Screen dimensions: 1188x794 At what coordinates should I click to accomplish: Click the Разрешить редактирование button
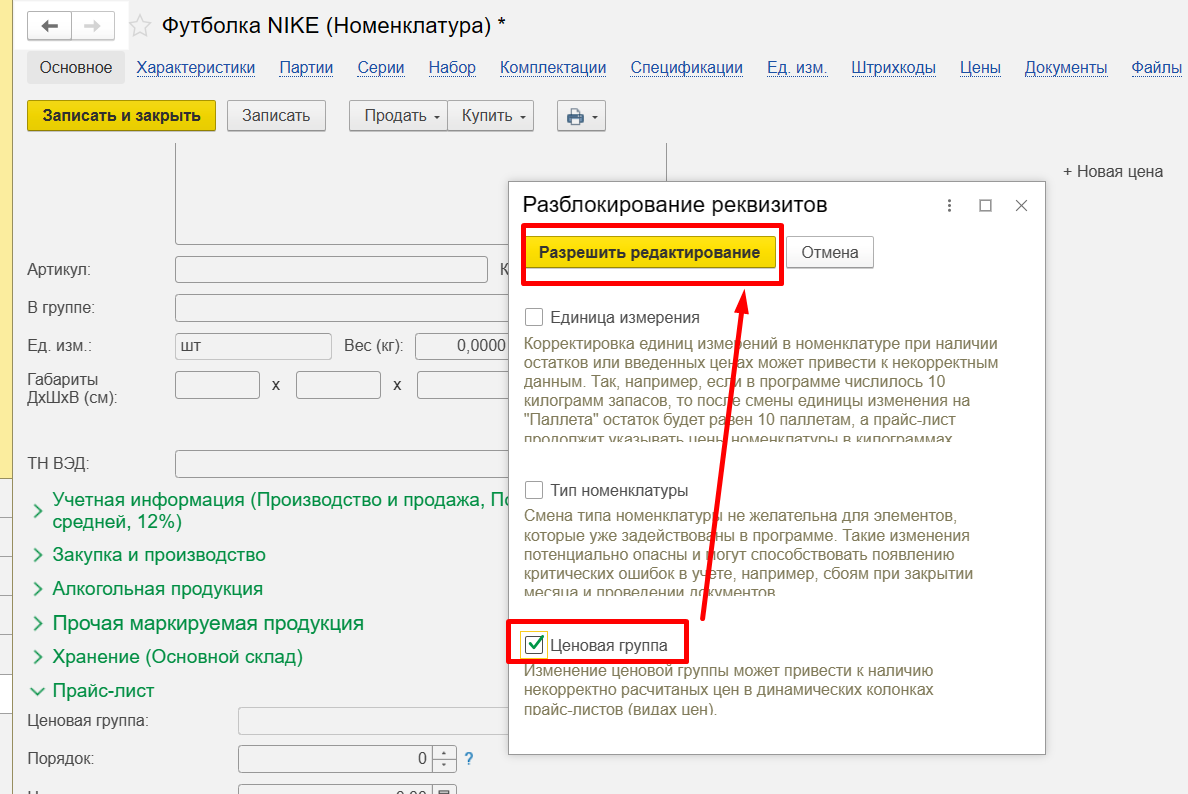click(650, 253)
